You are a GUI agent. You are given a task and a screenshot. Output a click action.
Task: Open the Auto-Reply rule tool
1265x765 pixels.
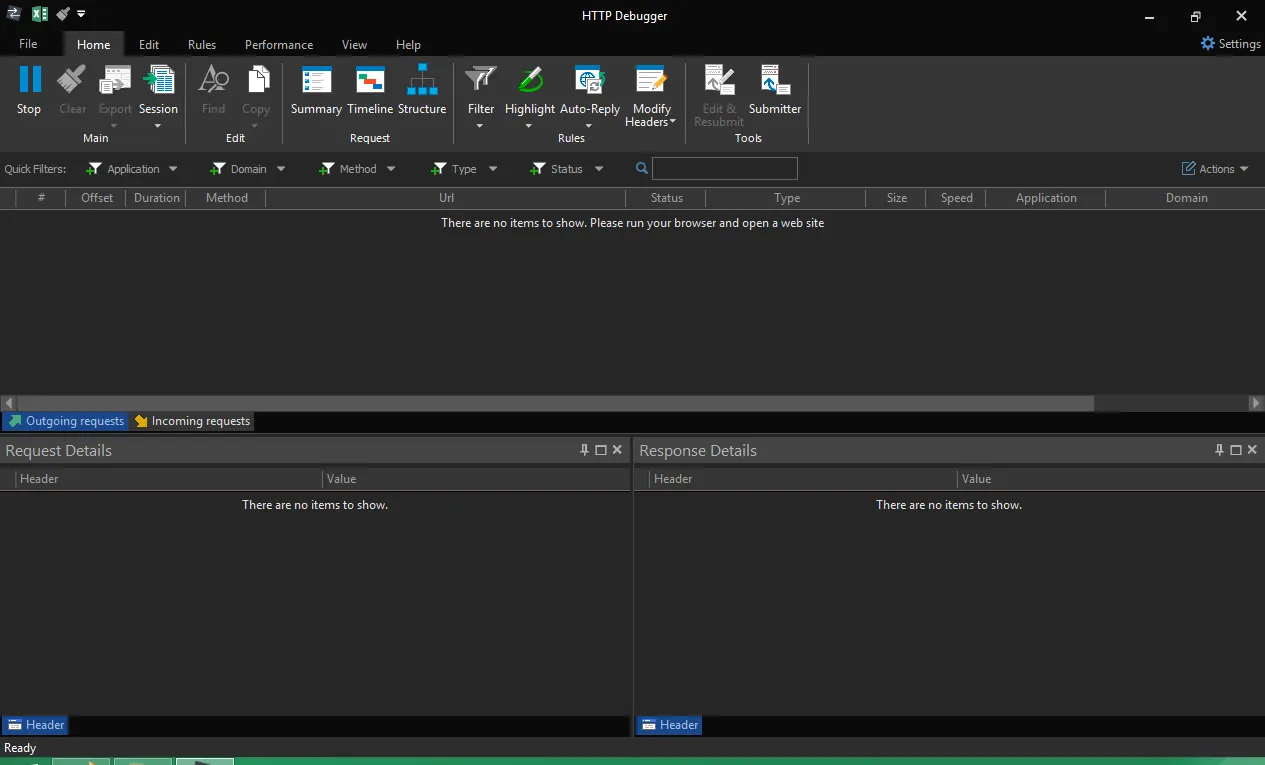click(589, 96)
